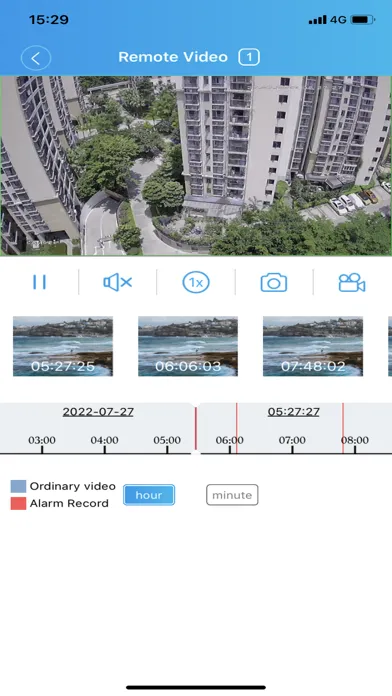Tap the playing remote video feed
Screen dimensions: 392x696
point(196,166)
